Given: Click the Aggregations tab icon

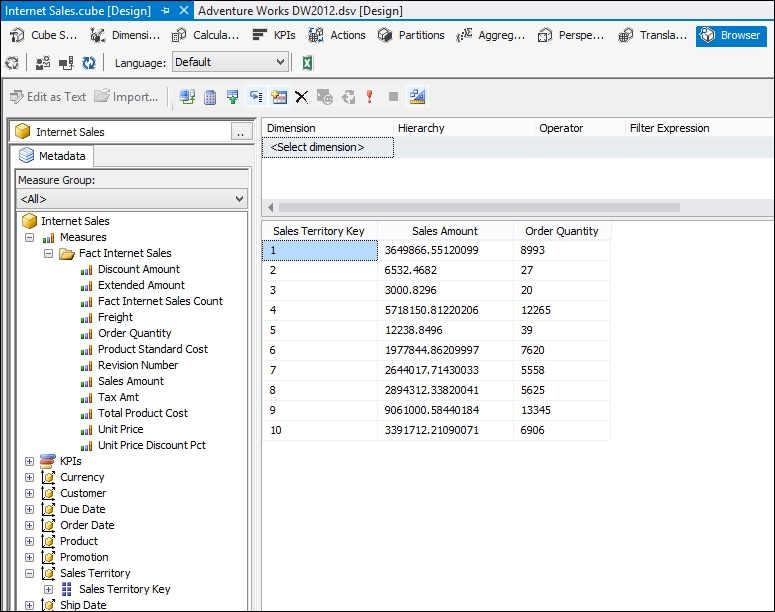Looking at the screenshot, I should tap(464, 35).
